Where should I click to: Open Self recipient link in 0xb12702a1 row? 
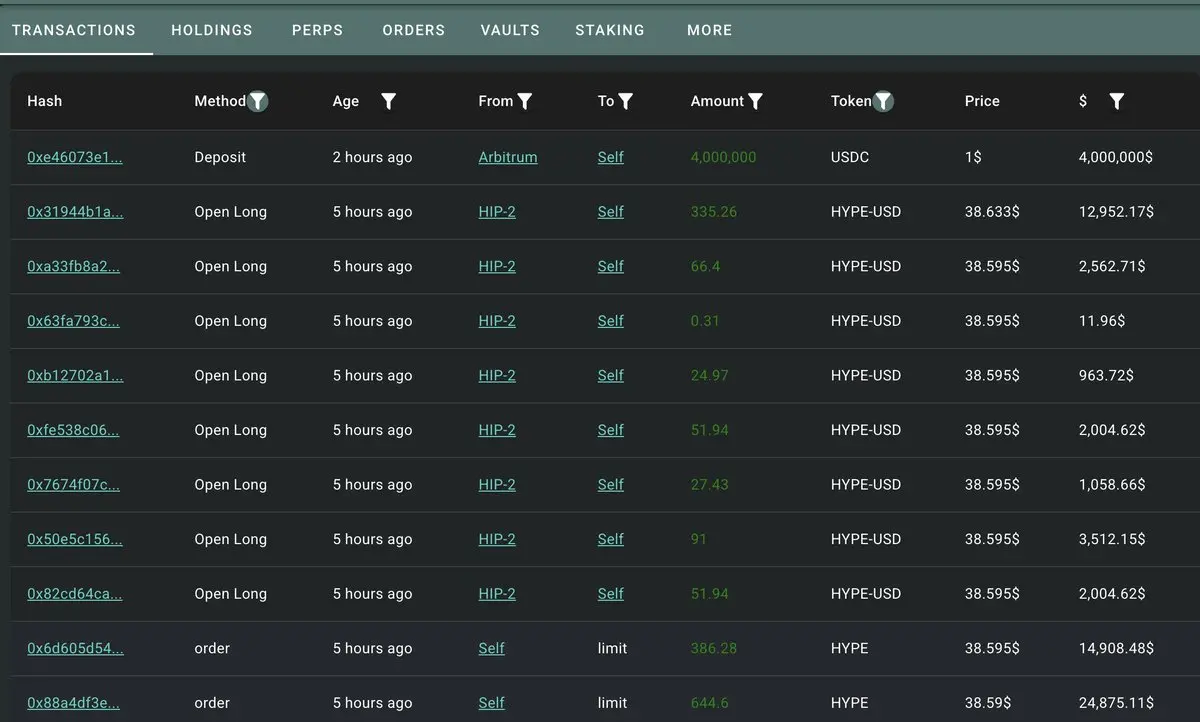pos(611,375)
